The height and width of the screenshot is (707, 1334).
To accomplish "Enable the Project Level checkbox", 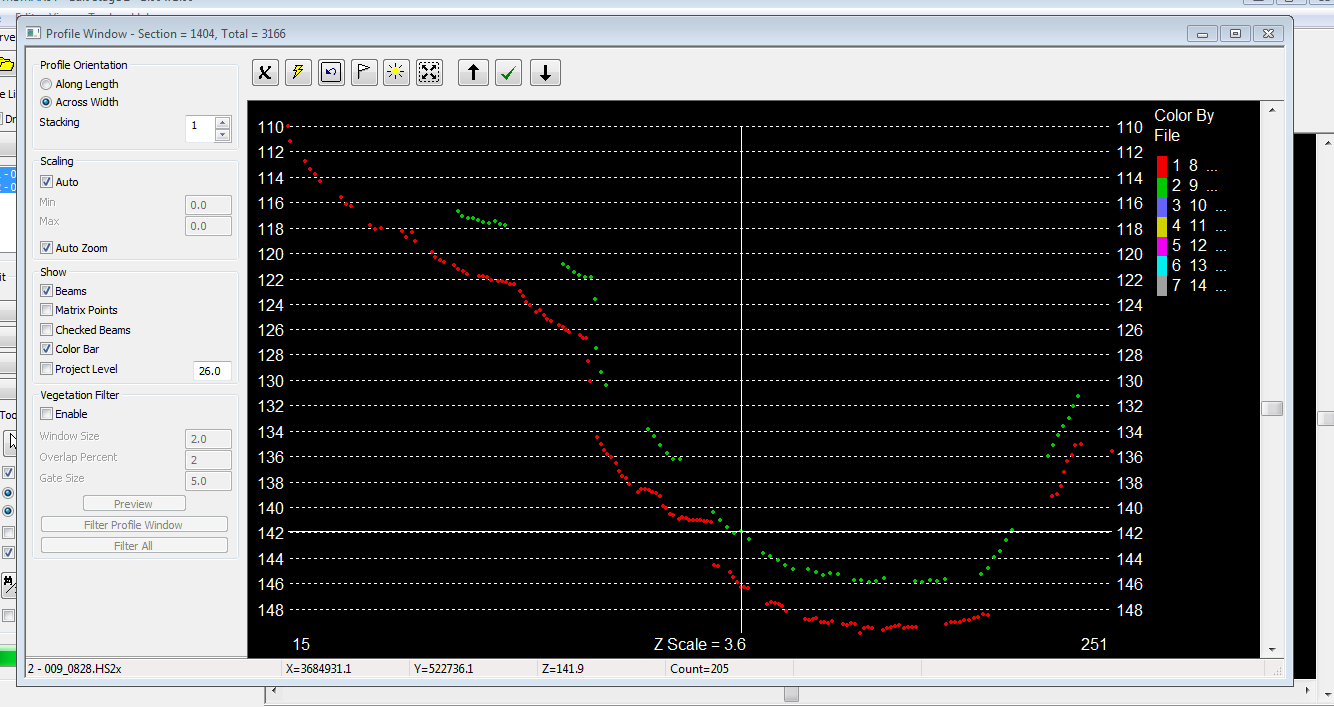I will (x=46, y=369).
